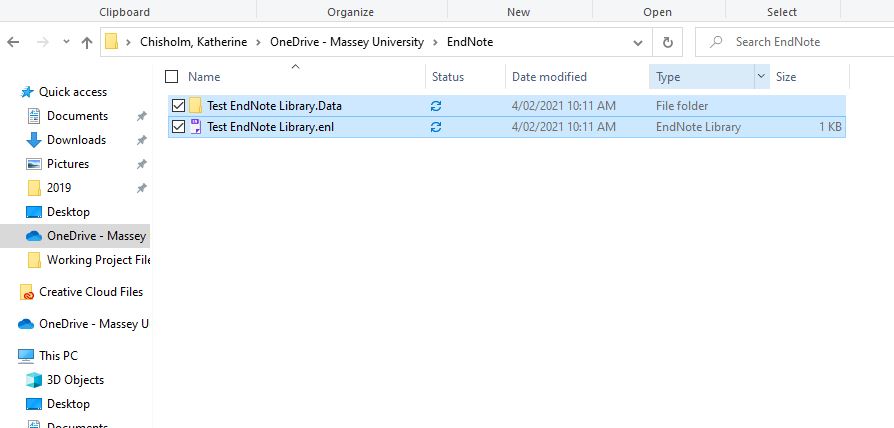Open Creative Cloud Files

(x=91, y=292)
